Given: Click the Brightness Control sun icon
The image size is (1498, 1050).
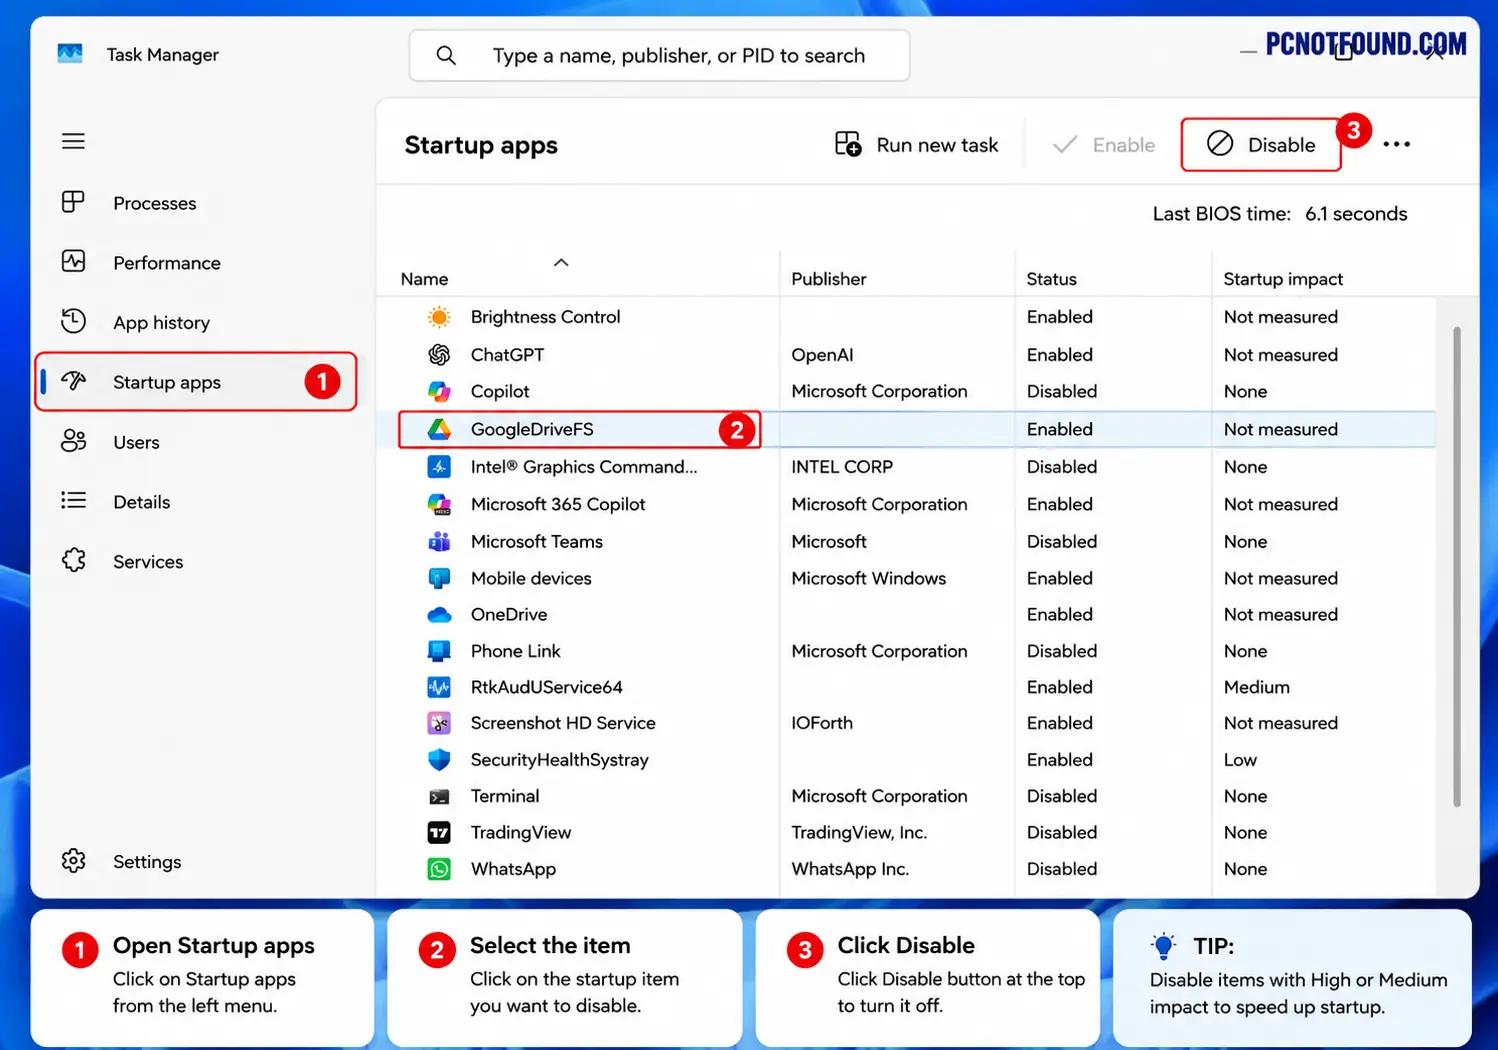Looking at the screenshot, I should pyautogui.click(x=439, y=317).
